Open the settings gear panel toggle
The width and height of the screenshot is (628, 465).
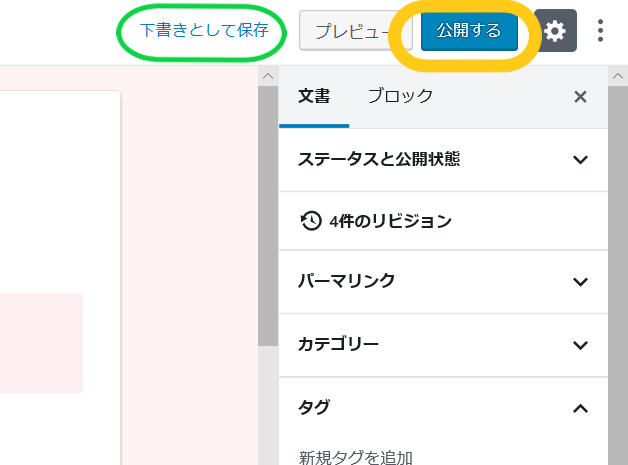point(555,30)
